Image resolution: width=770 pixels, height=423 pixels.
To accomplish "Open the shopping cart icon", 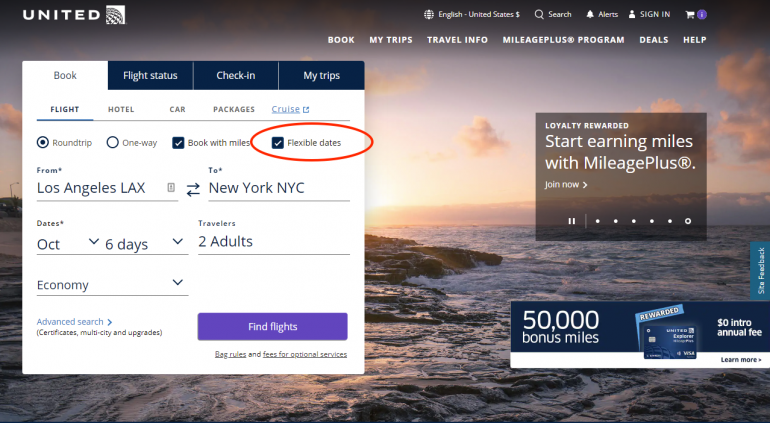I will [690, 14].
